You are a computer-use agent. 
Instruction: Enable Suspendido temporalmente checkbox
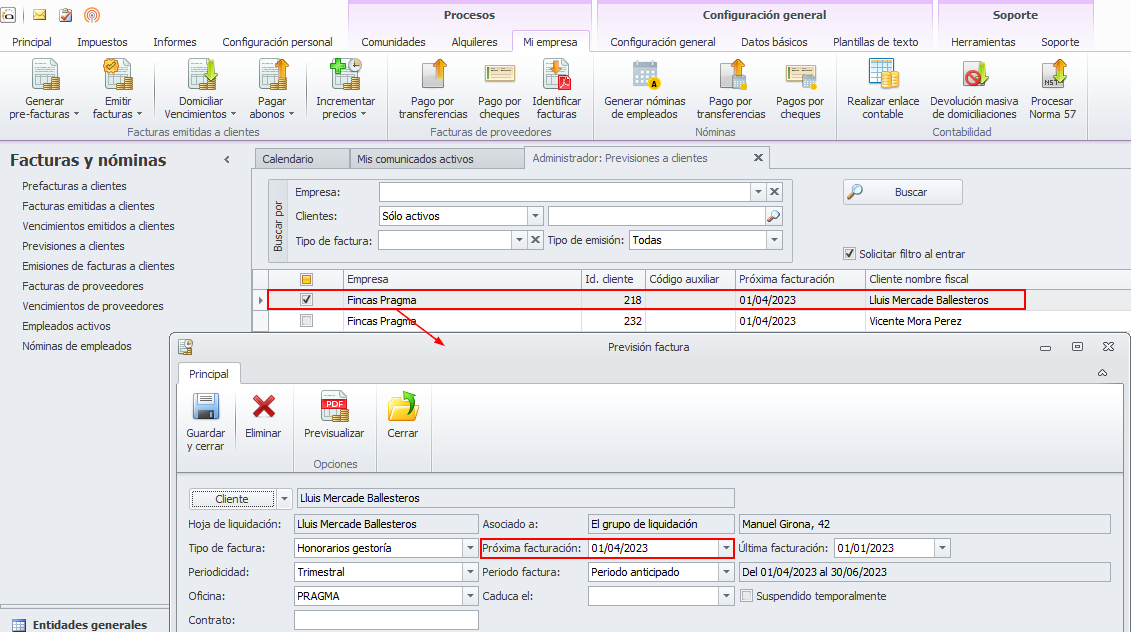tap(747, 596)
